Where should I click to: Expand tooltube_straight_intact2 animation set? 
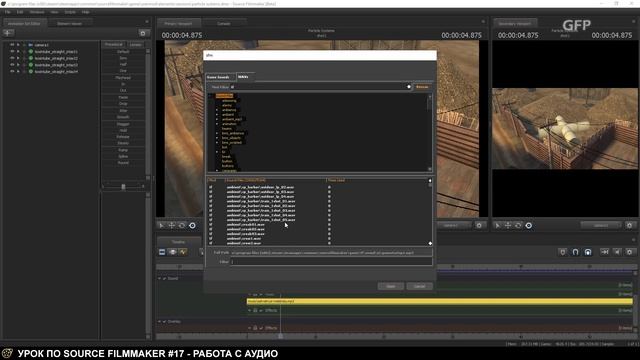pos(18,58)
